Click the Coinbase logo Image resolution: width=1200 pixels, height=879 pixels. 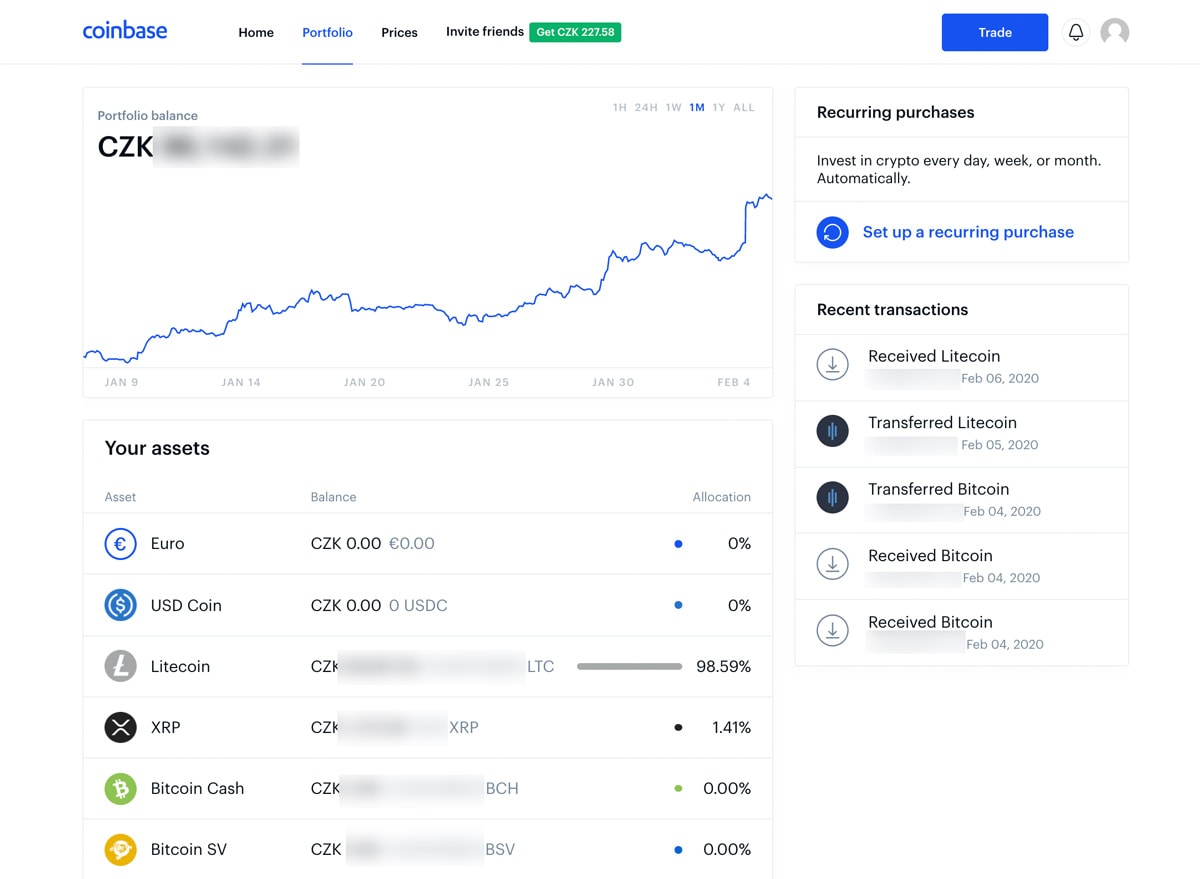tap(125, 30)
